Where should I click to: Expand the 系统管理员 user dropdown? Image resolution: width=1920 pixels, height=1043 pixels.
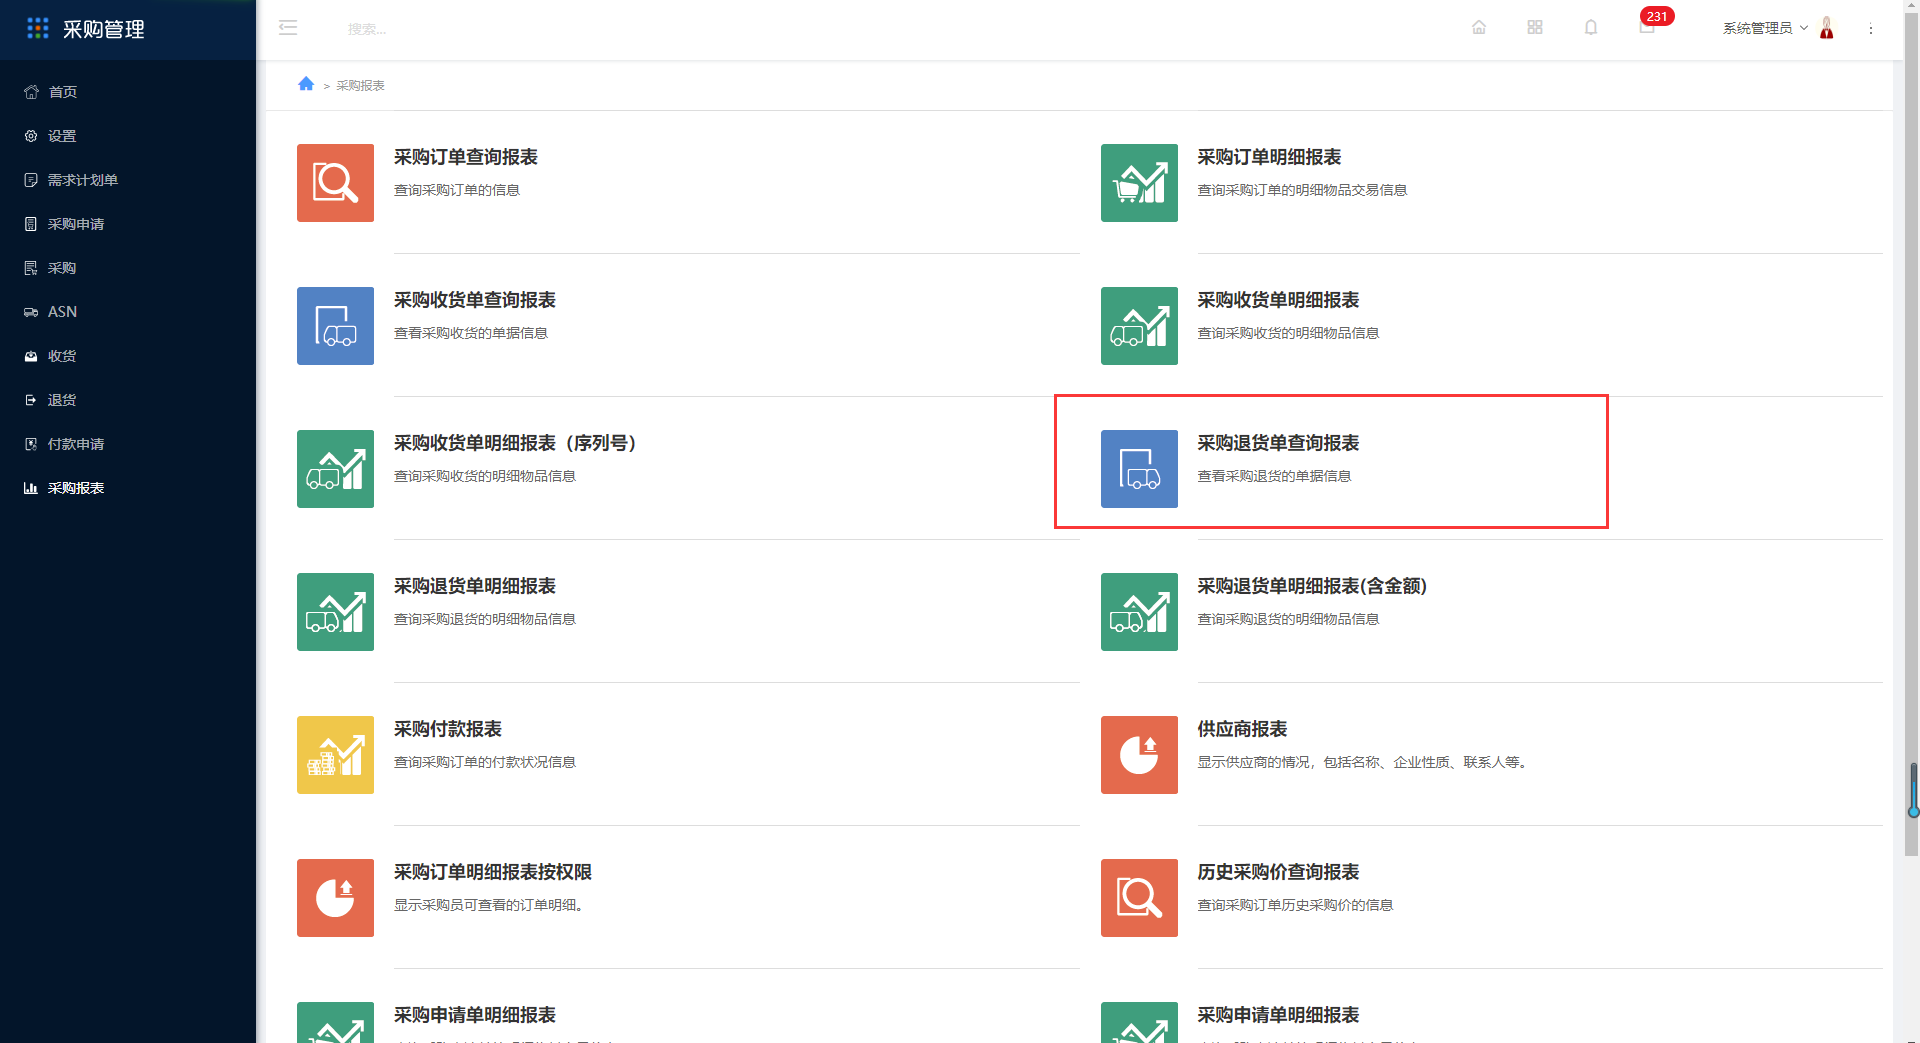(1765, 28)
